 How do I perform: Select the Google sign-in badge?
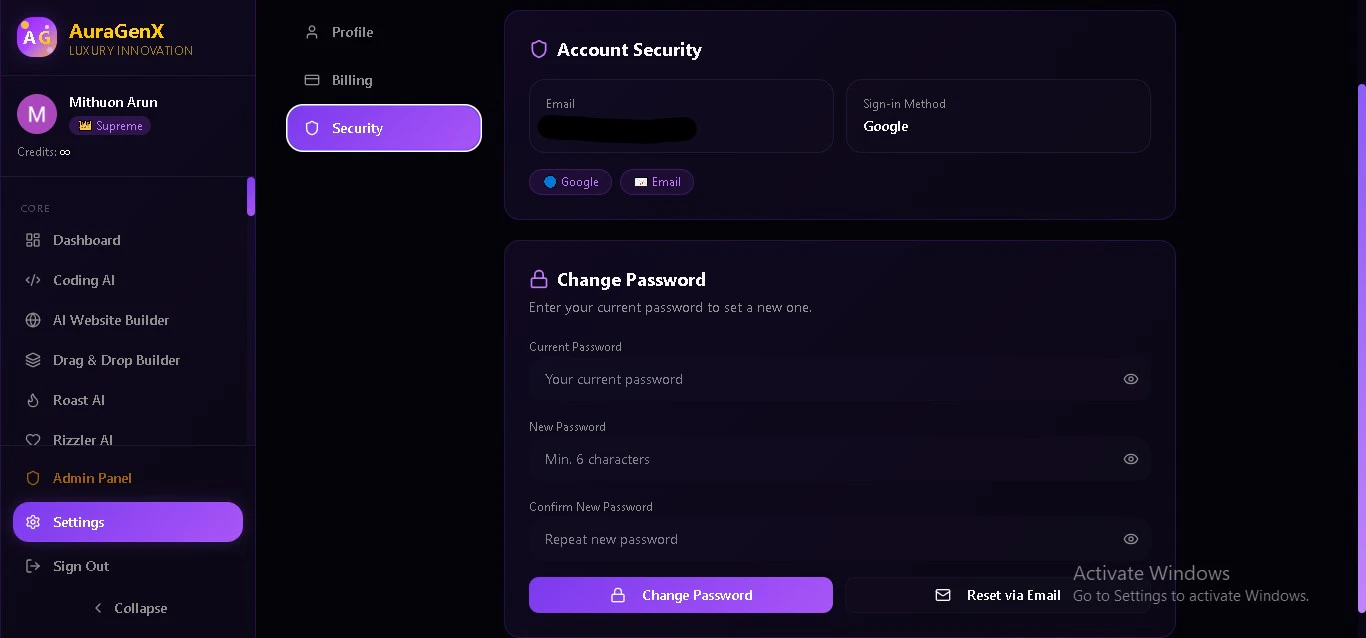pyautogui.click(x=570, y=182)
